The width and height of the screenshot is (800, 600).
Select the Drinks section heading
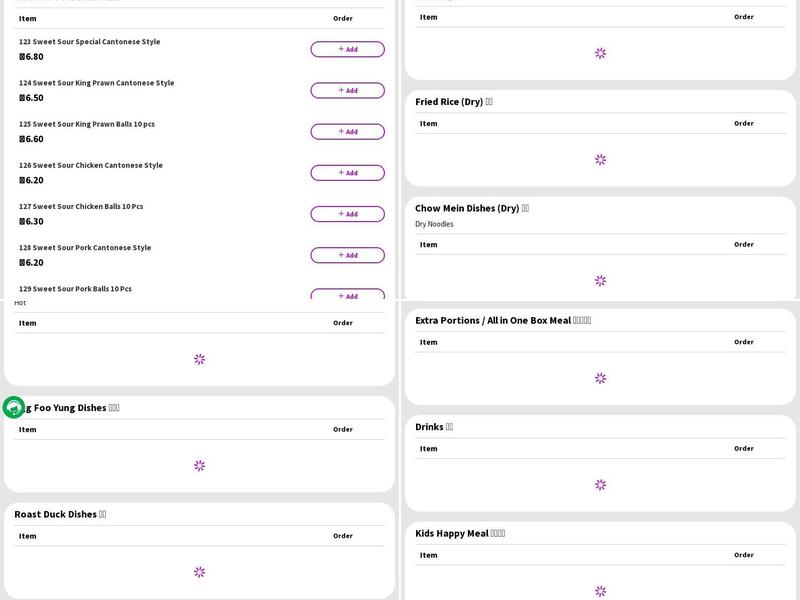tap(429, 427)
